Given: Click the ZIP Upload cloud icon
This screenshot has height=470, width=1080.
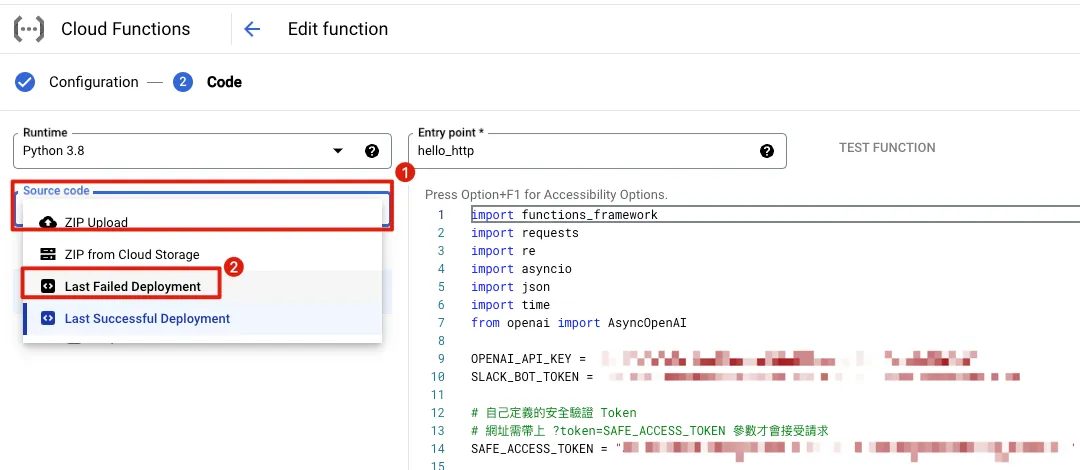Looking at the screenshot, I should 47,222.
